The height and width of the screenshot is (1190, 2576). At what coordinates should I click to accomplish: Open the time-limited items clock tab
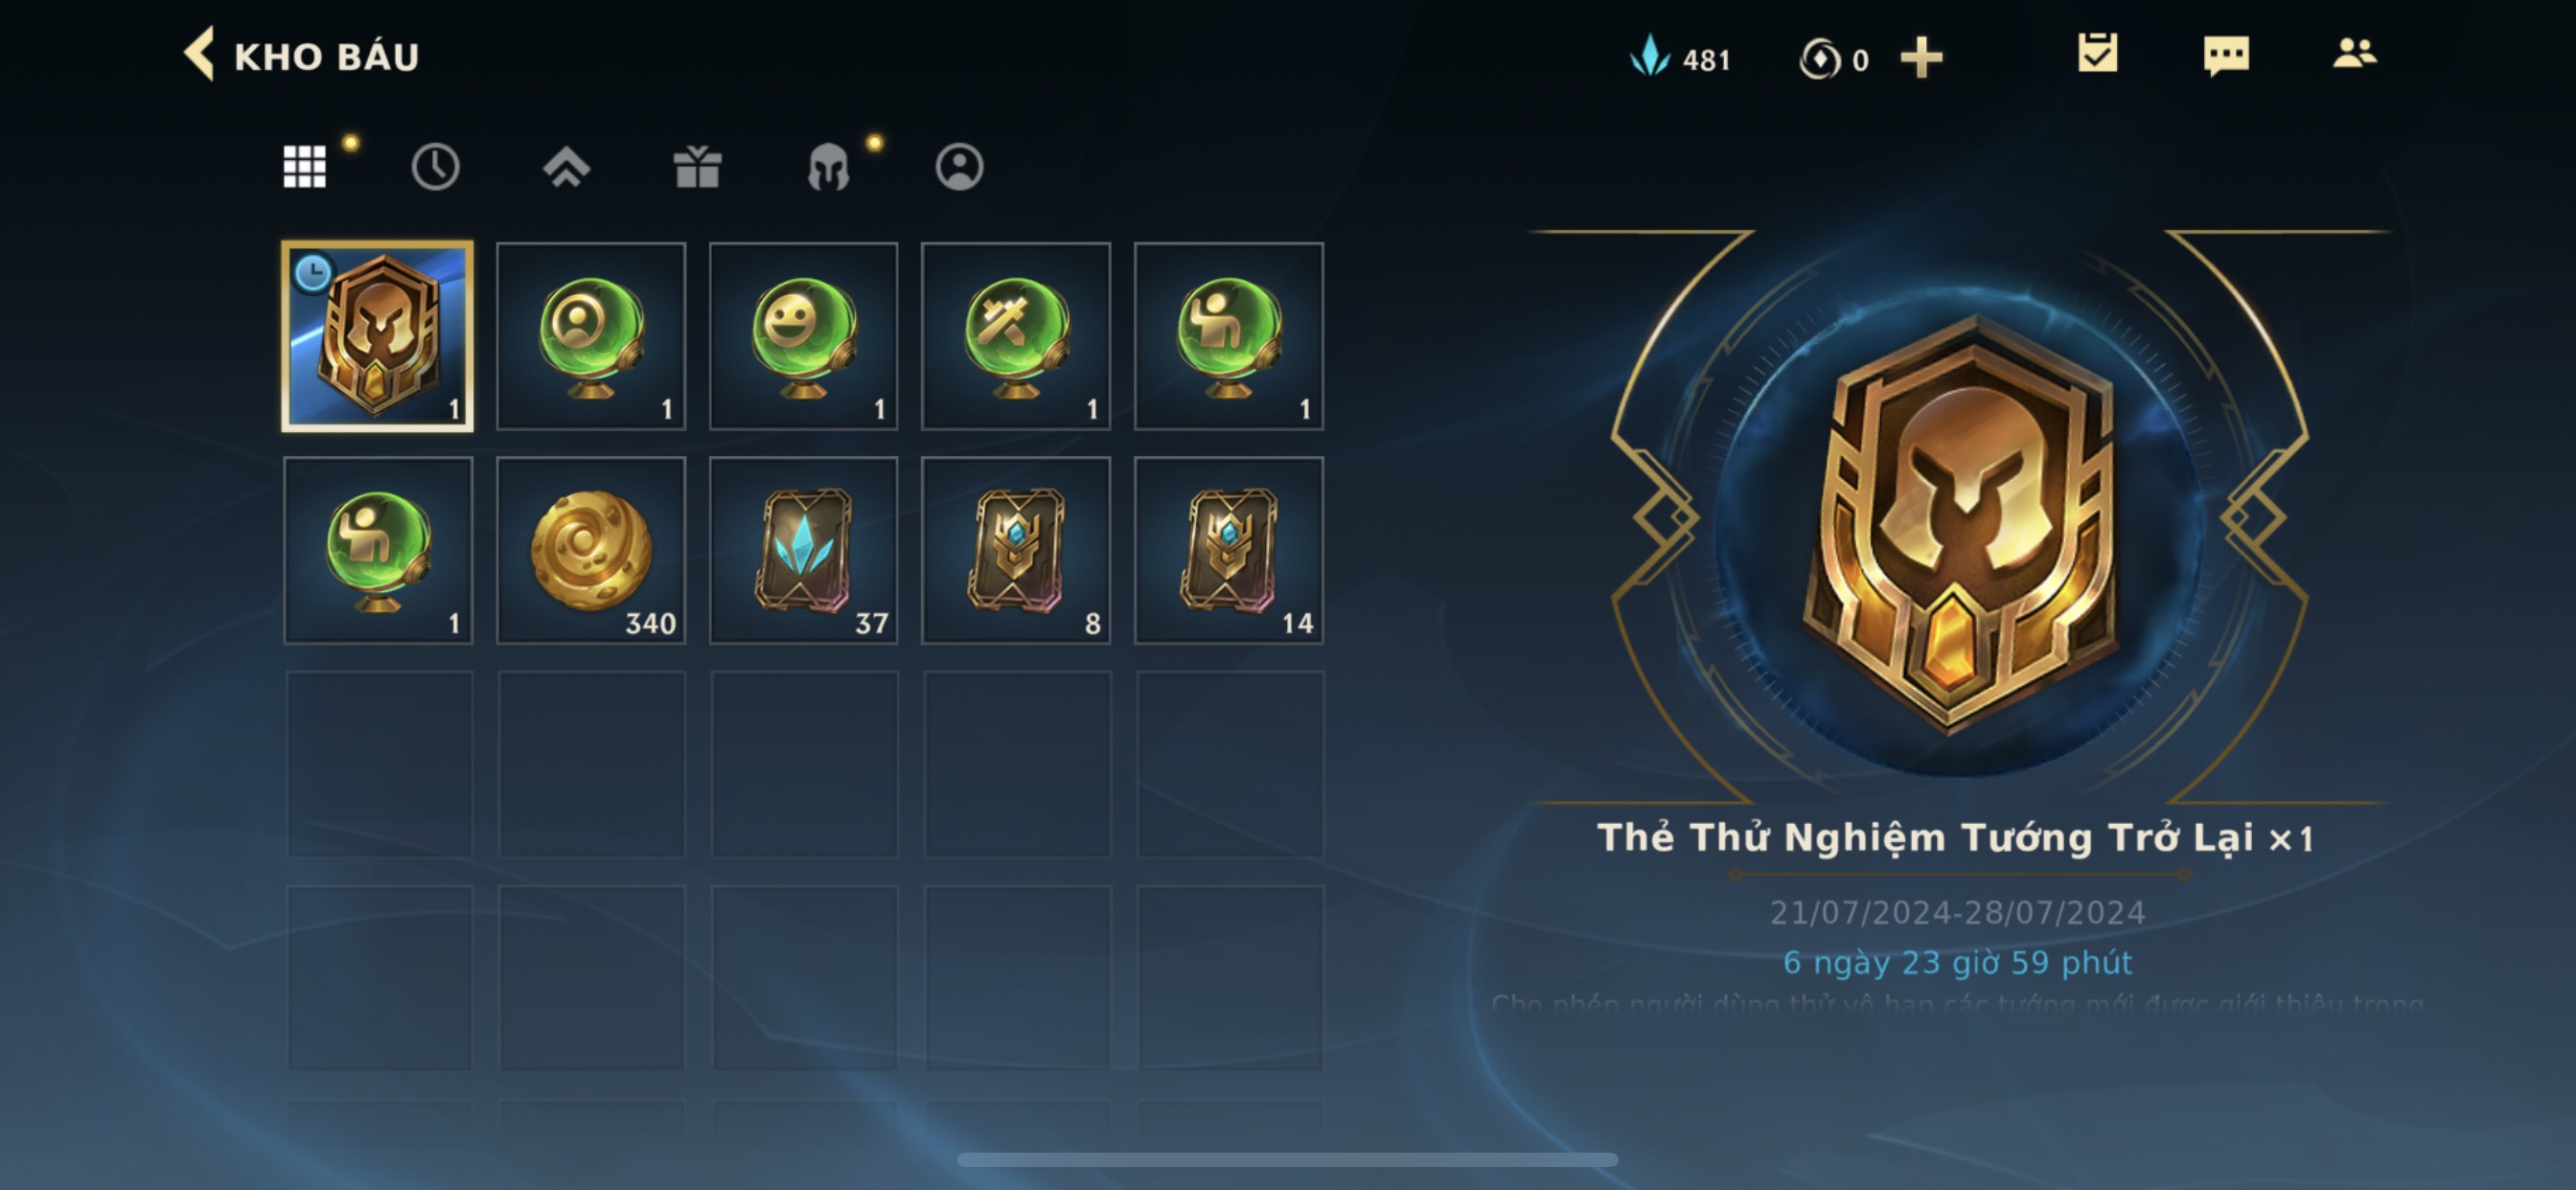click(435, 166)
